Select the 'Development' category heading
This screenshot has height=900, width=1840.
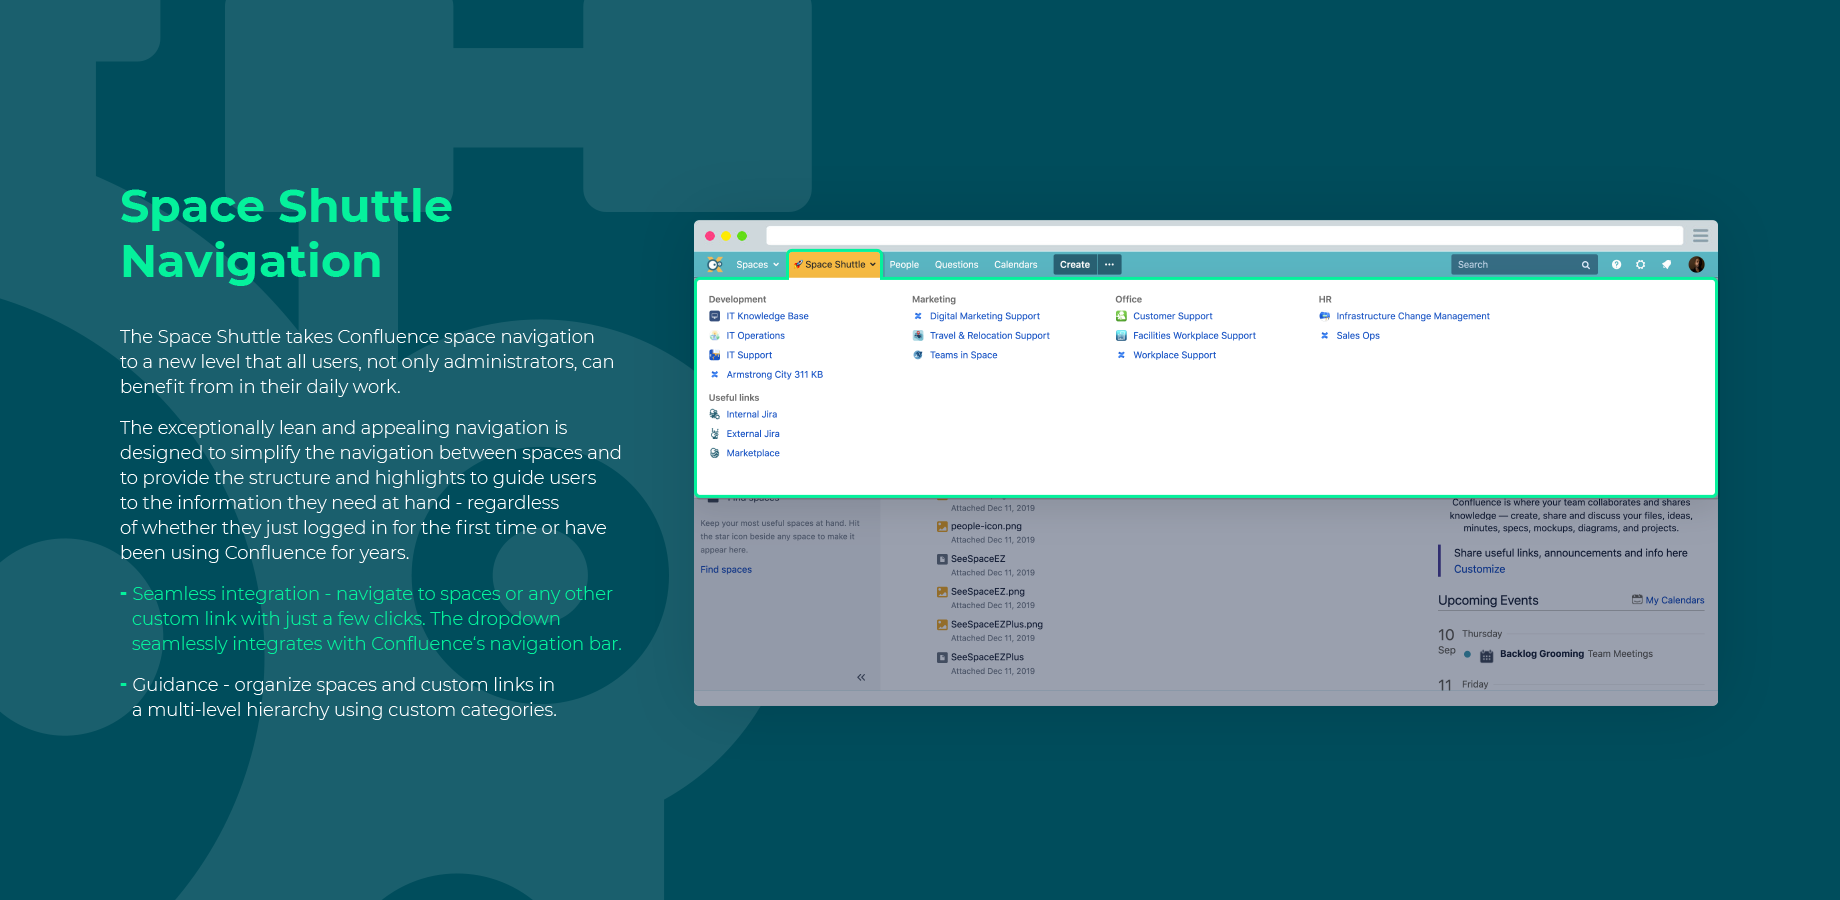[x=737, y=300]
